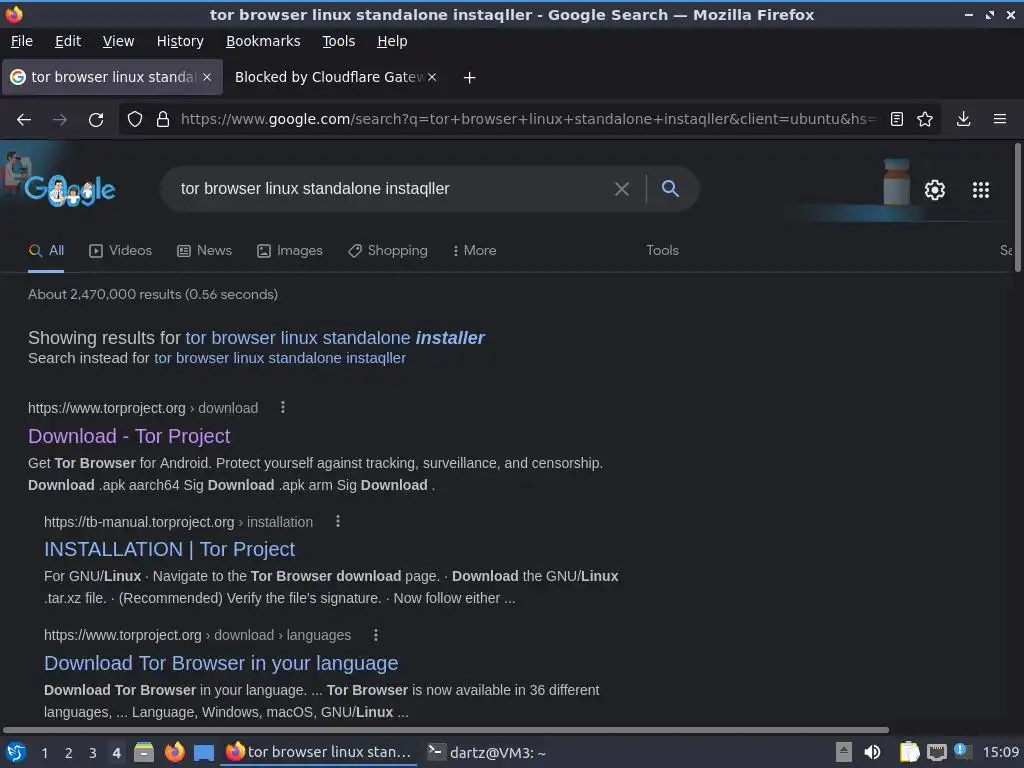Click corrected query tor browser linux standalone installer
The height and width of the screenshot is (768, 1024).
pos(334,338)
